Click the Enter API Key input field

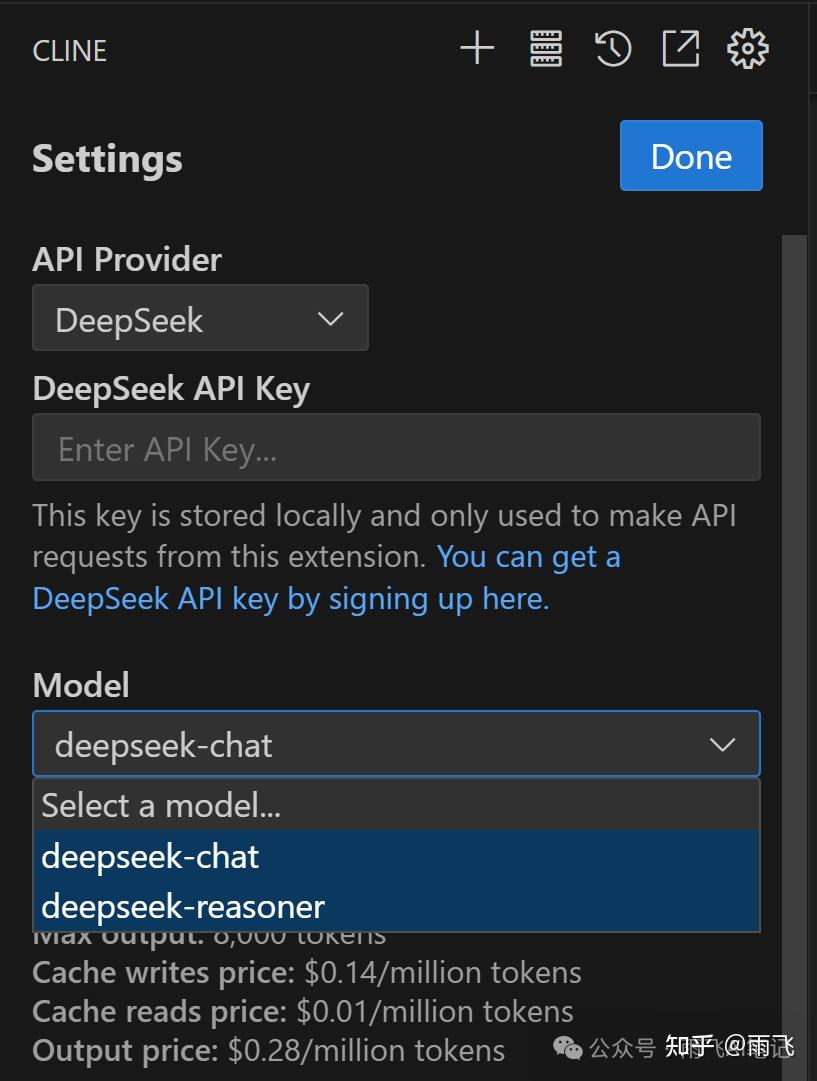pos(396,447)
